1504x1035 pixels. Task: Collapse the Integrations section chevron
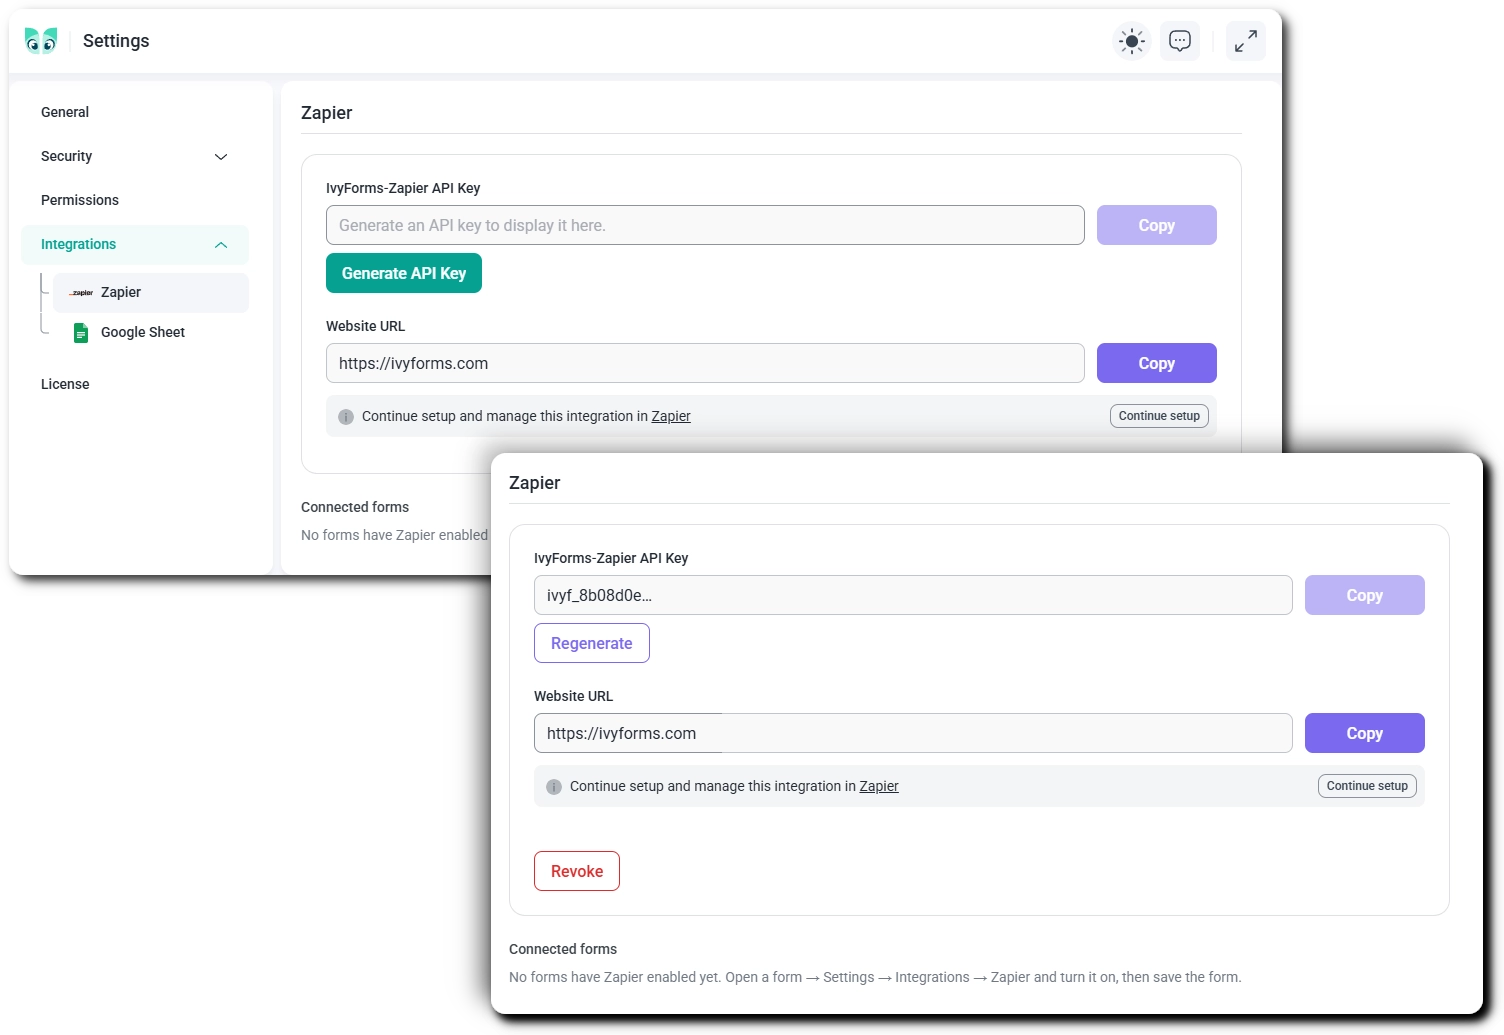(x=221, y=245)
